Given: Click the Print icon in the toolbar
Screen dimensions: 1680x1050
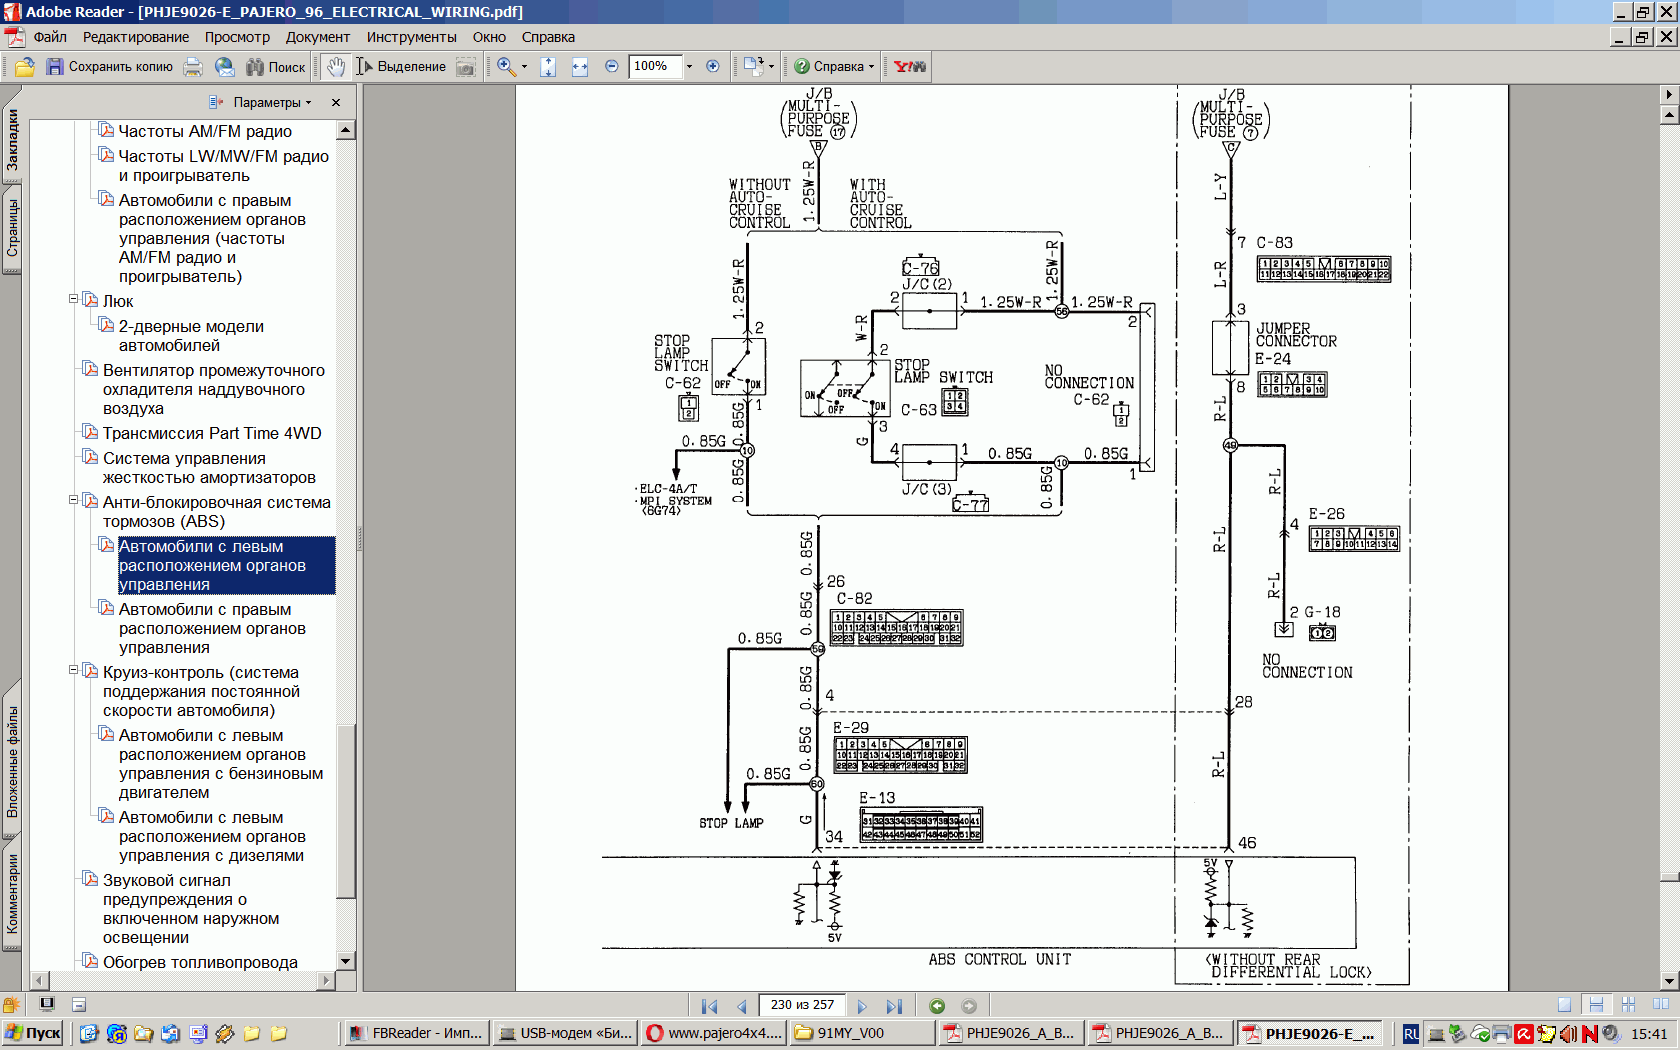Looking at the screenshot, I should point(193,67).
